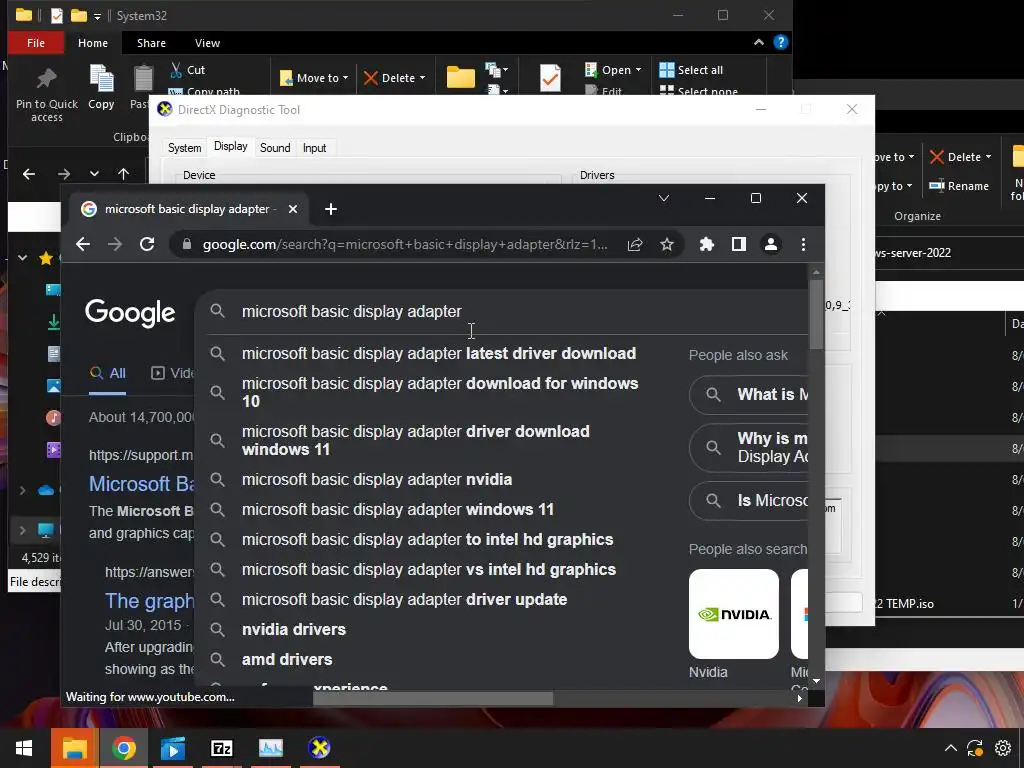Toggle Chrome side panel icon
The image size is (1024, 768).
[x=739, y=244]
